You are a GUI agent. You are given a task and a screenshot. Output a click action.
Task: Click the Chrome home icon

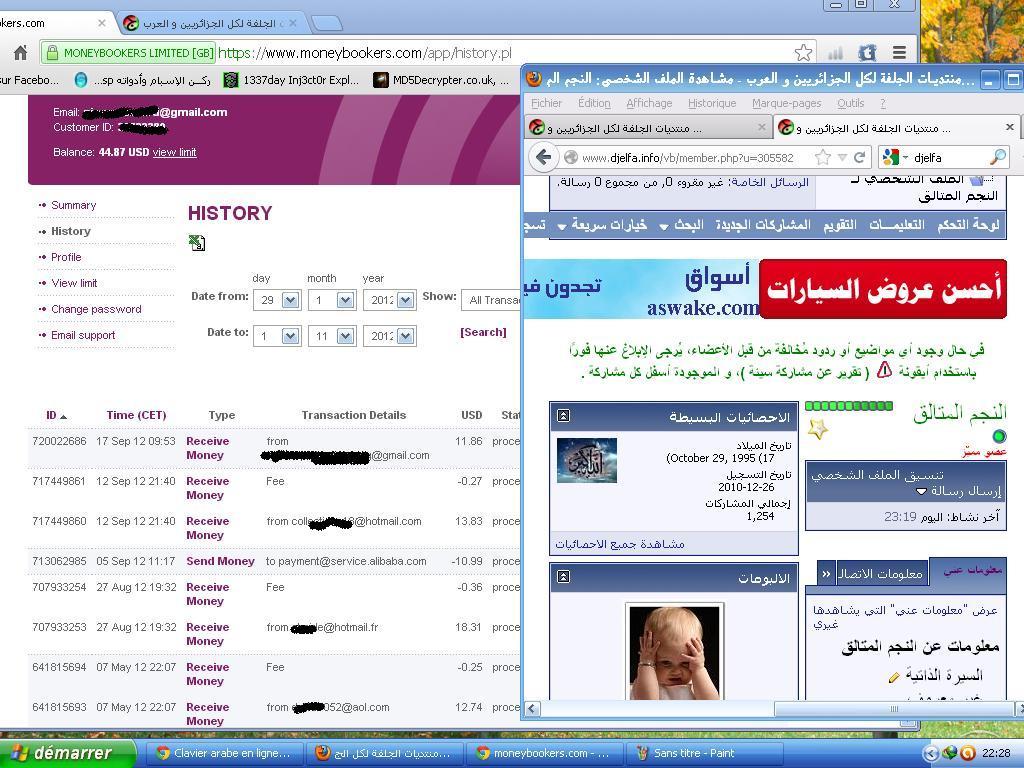pos(20,52)
